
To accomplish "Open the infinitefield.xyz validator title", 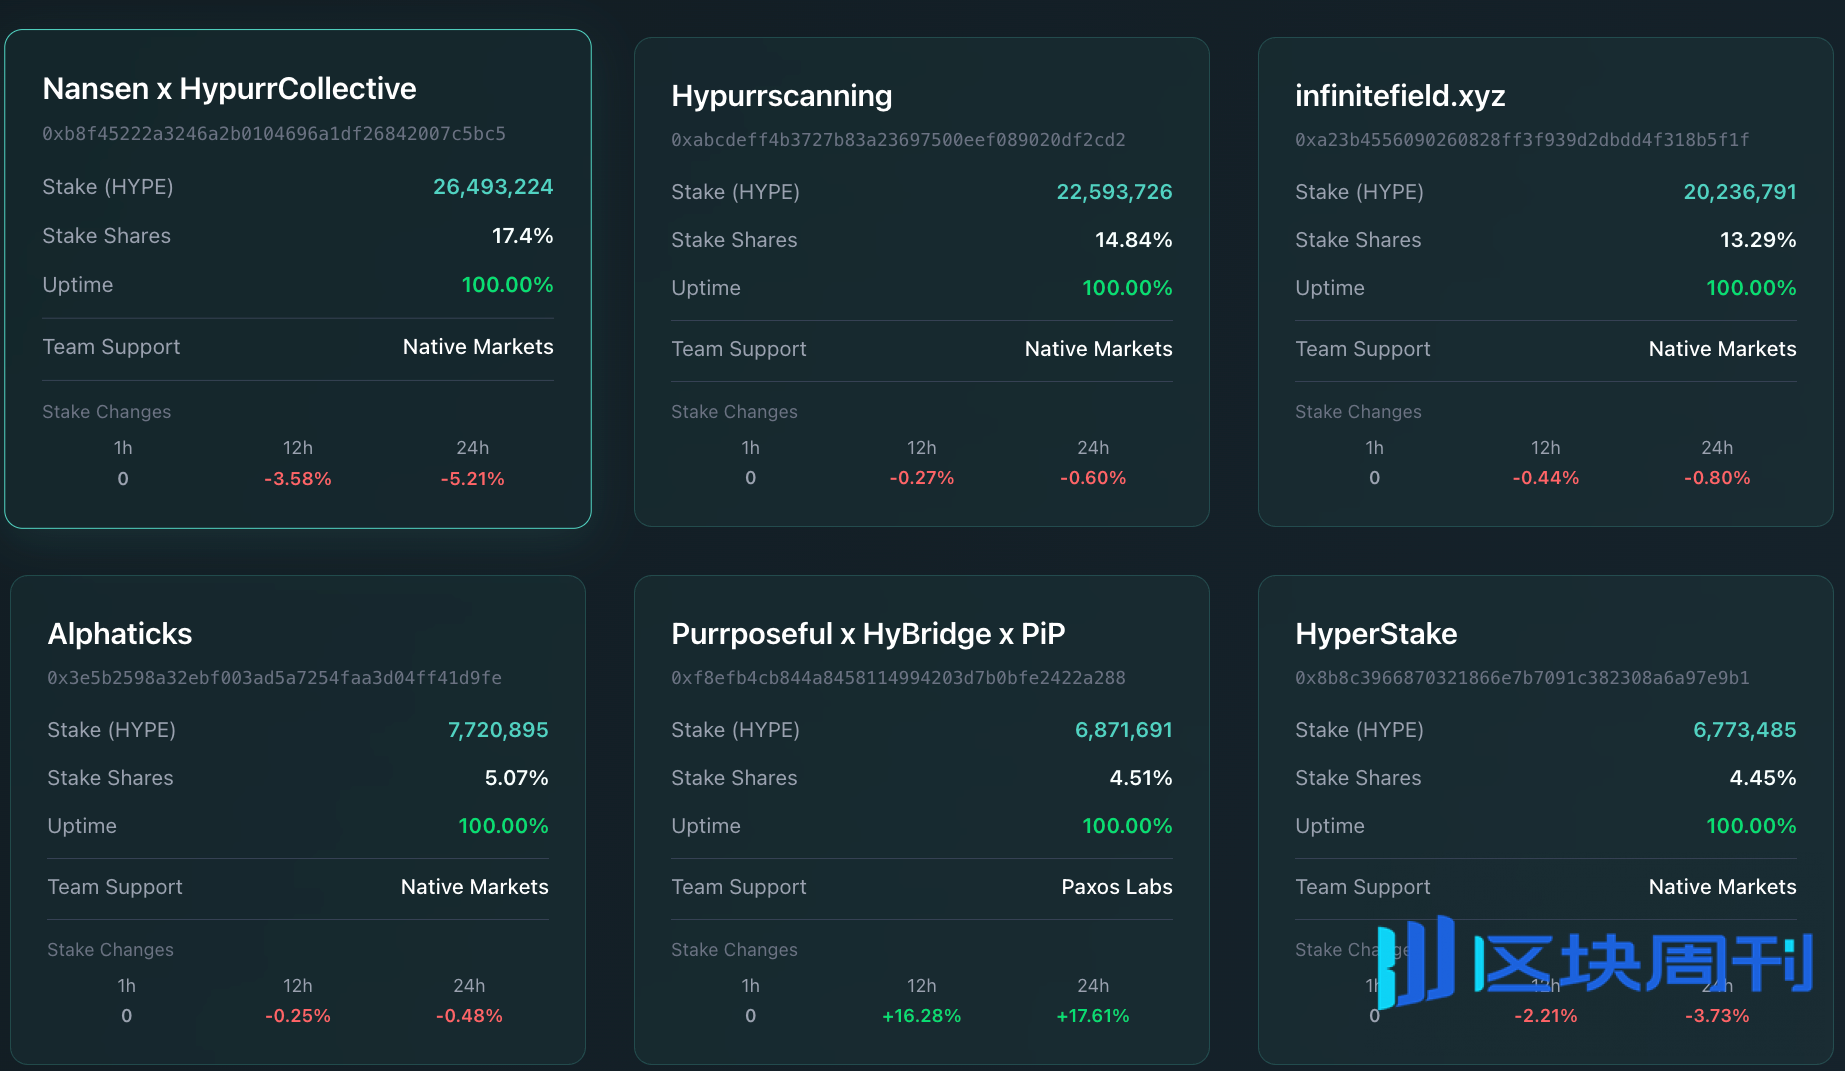I will click(1400, 96).
